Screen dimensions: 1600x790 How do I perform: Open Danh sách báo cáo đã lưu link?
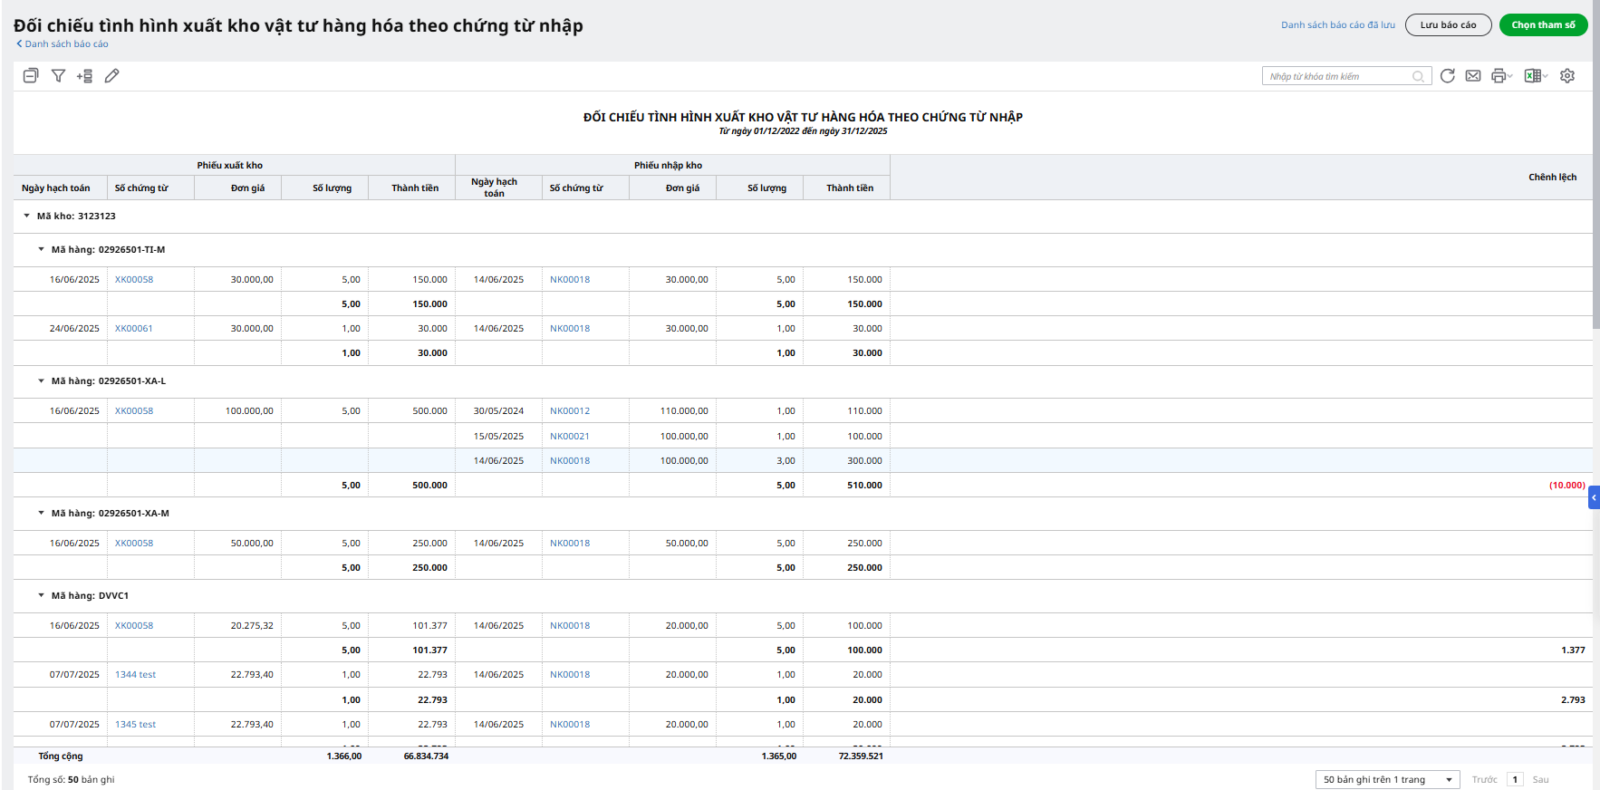[1337, 25]
